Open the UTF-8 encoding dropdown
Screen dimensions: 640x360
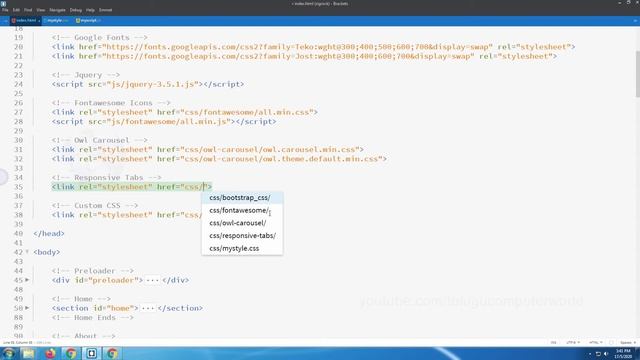coord(573,342)
